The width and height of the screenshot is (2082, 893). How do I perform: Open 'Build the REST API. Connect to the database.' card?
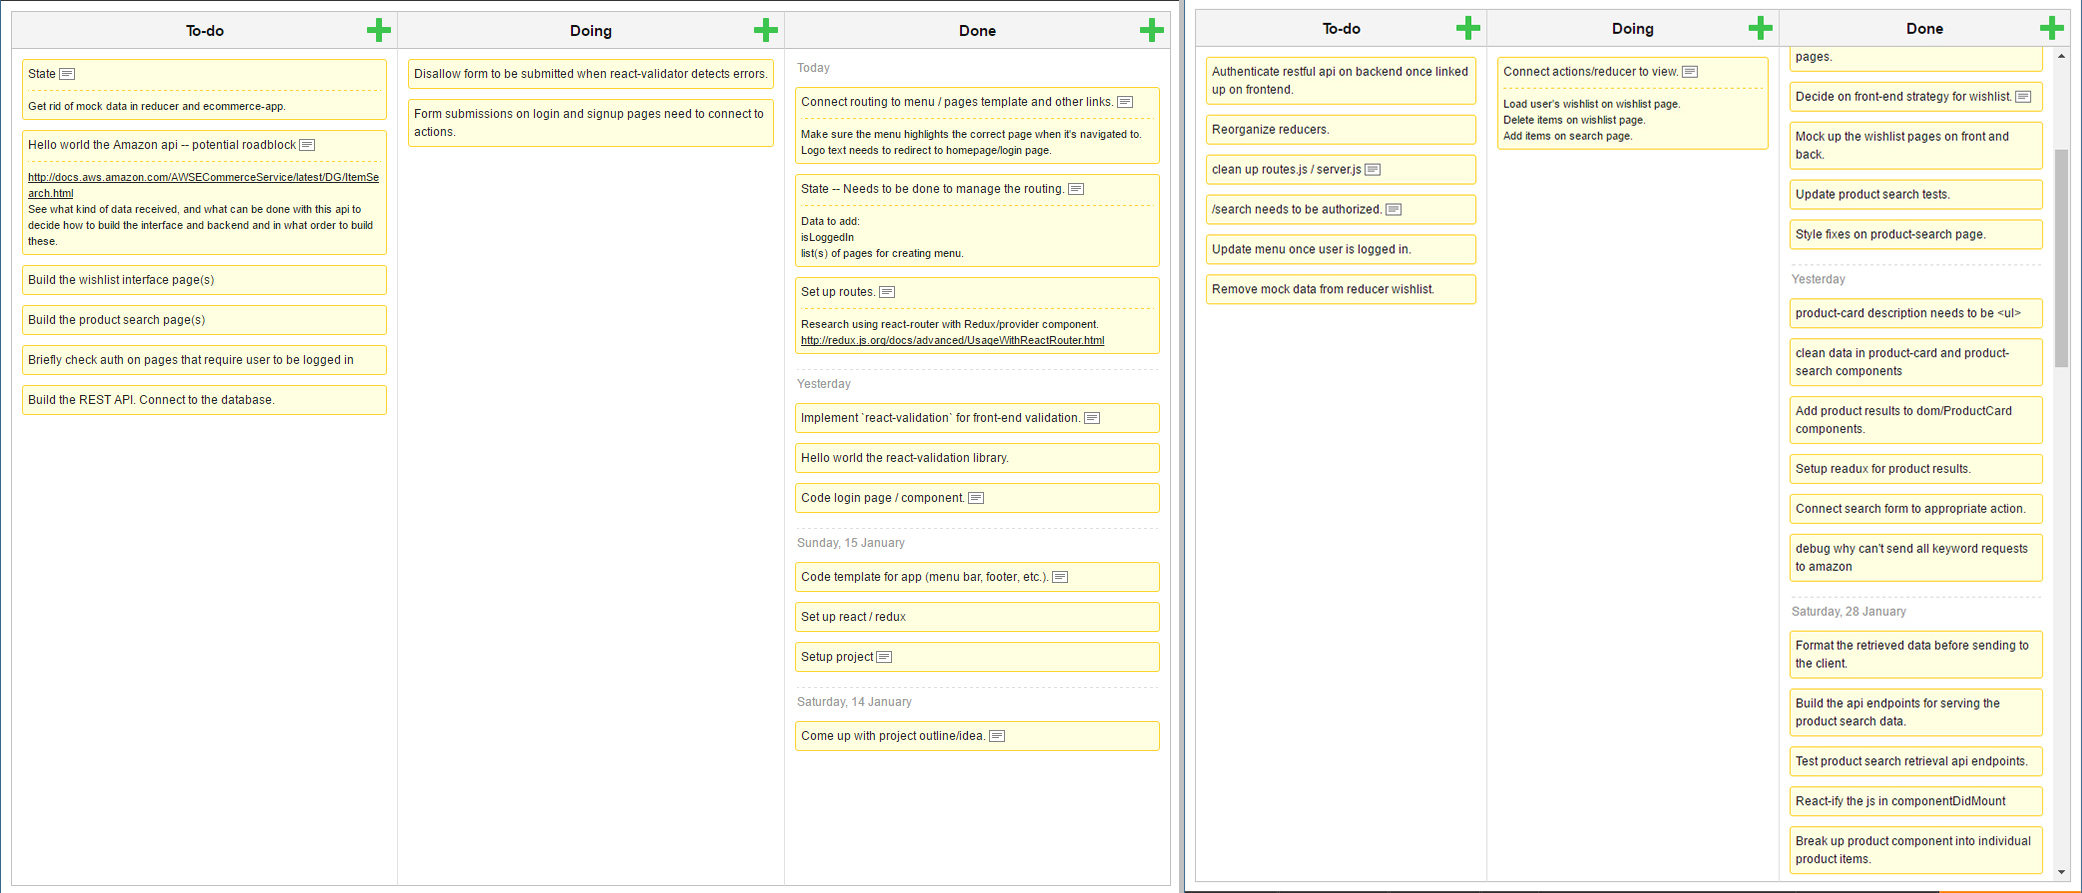pos(204,400)
